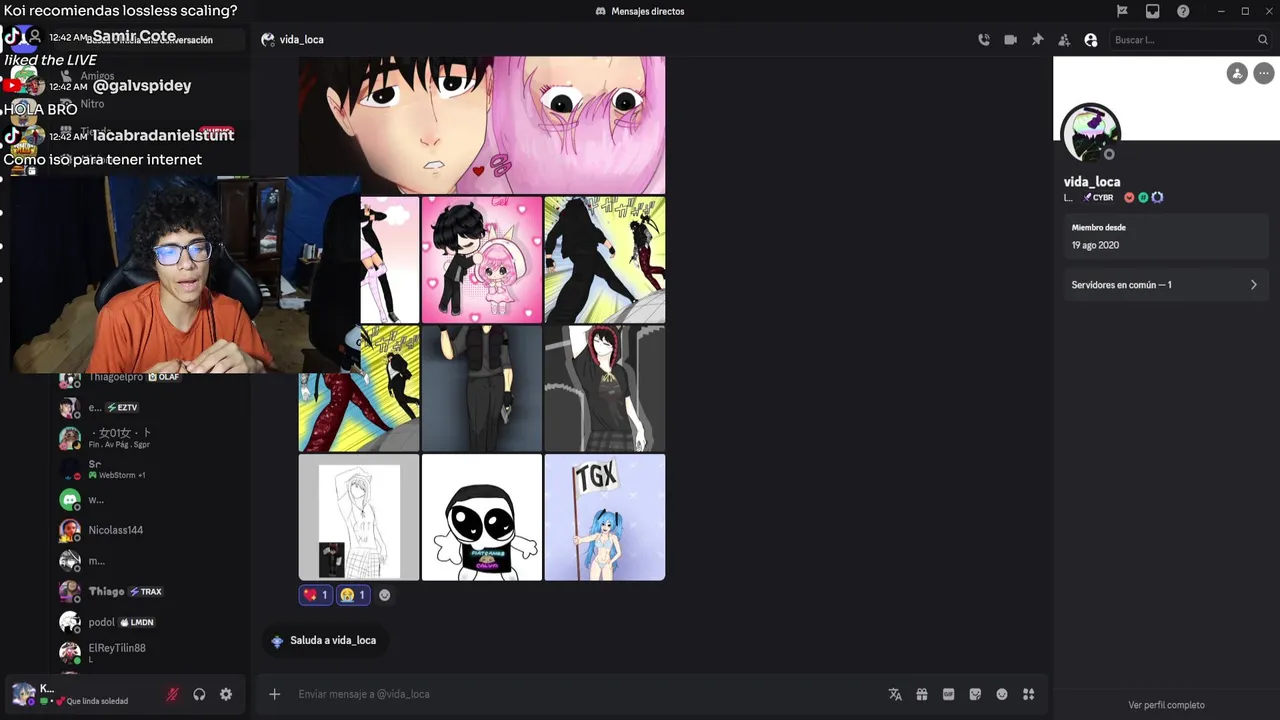
Task: Toggle the crying face reaction
Action: pyautogui.click(x=353, y=595)
